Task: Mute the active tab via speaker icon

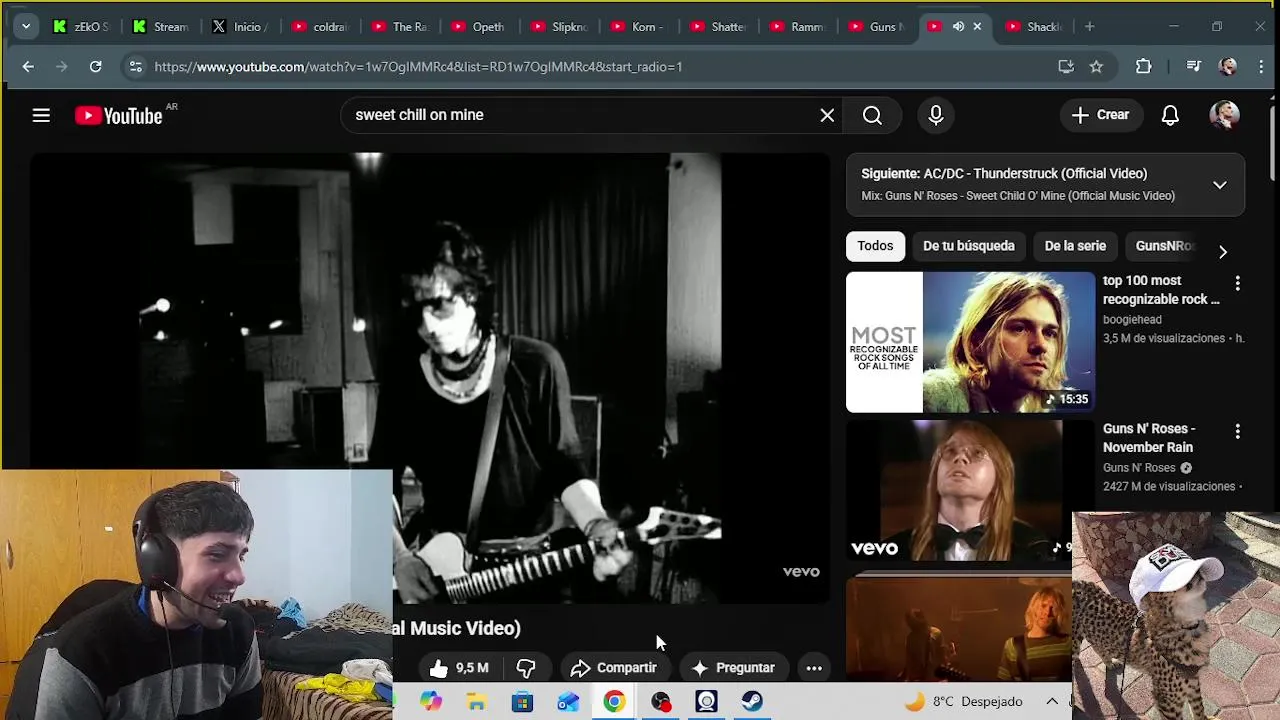Action: [x=958, y=27]
